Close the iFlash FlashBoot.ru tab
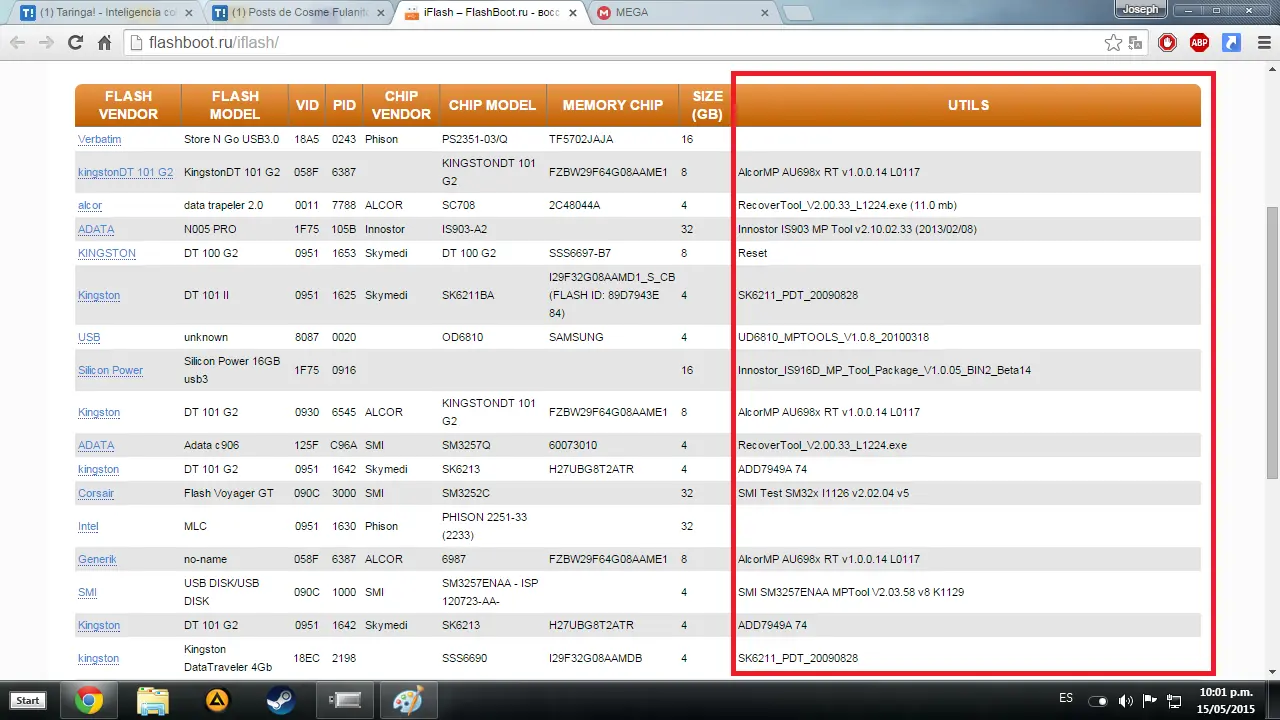Screen dimensions: 1280x720 573,13
